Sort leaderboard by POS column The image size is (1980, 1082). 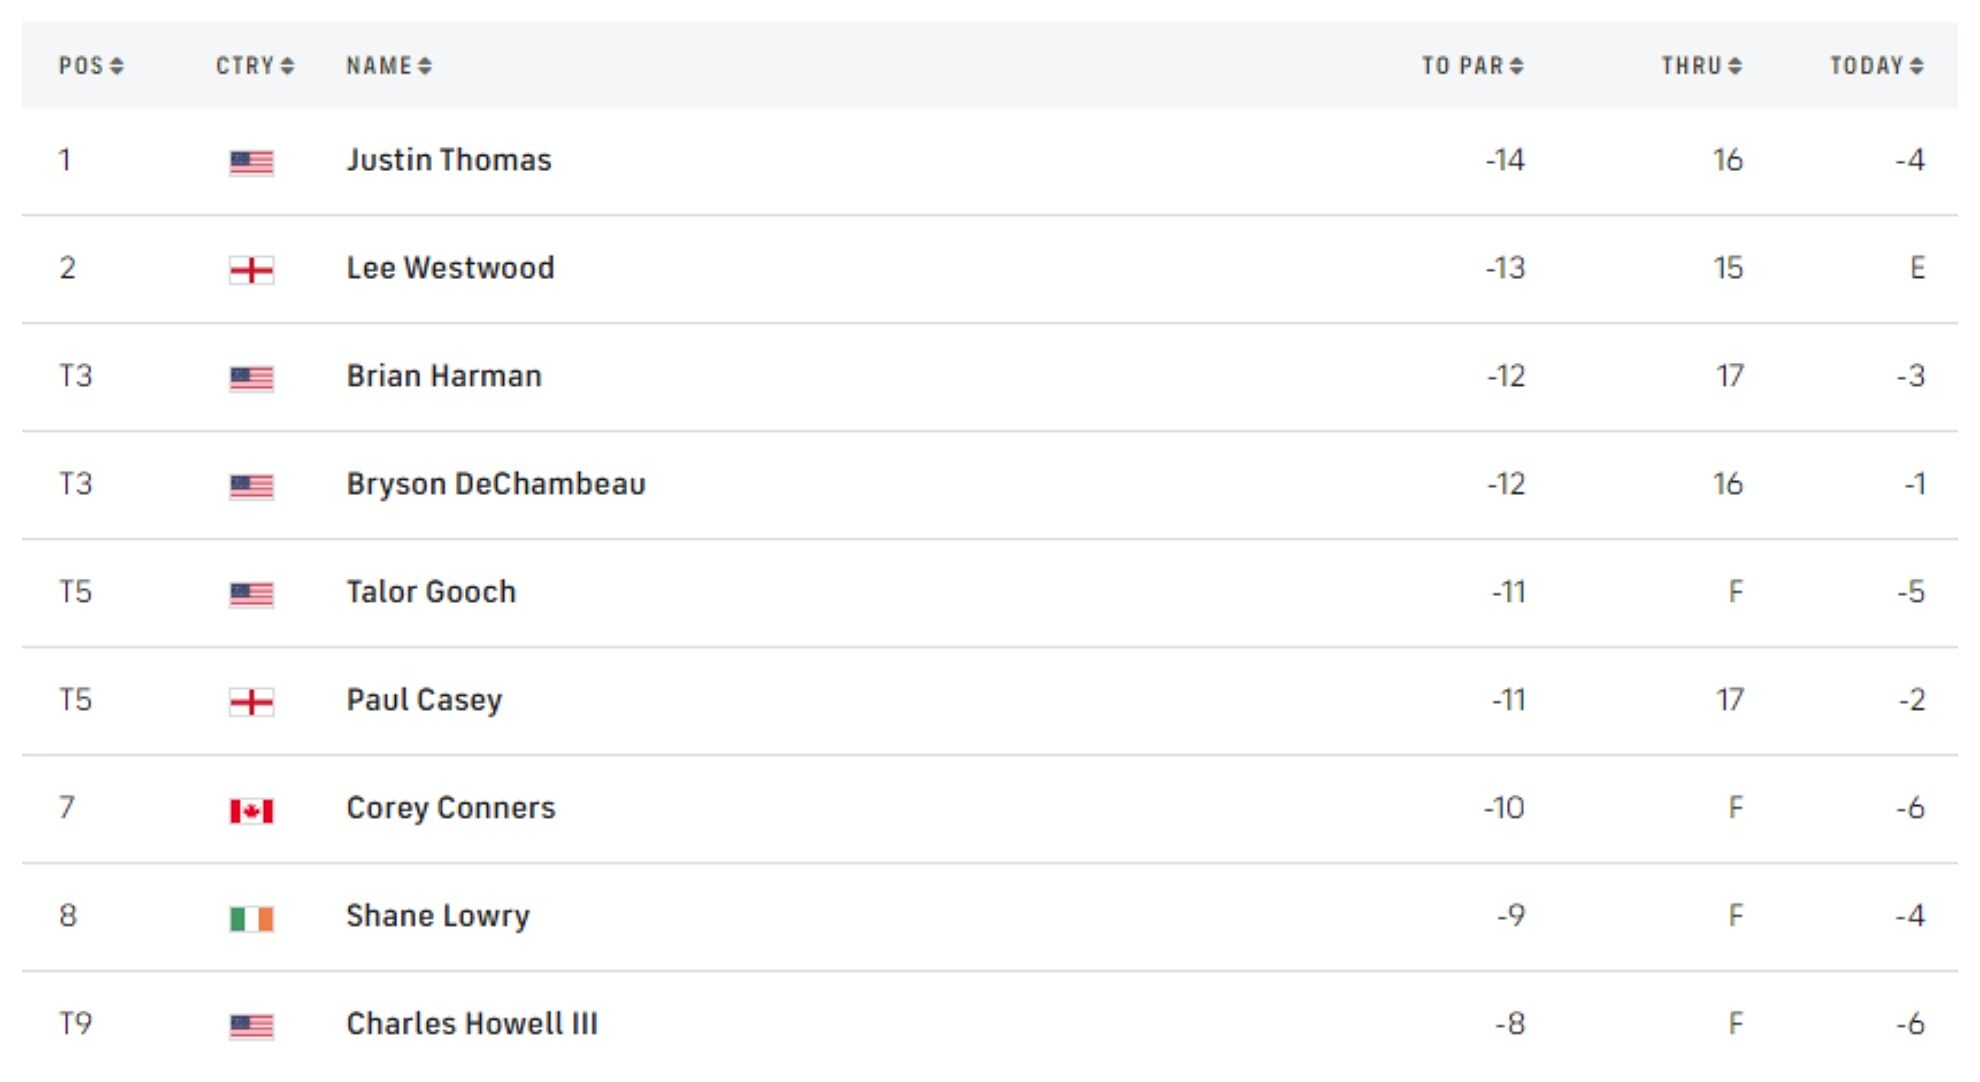tap(91, 66)
